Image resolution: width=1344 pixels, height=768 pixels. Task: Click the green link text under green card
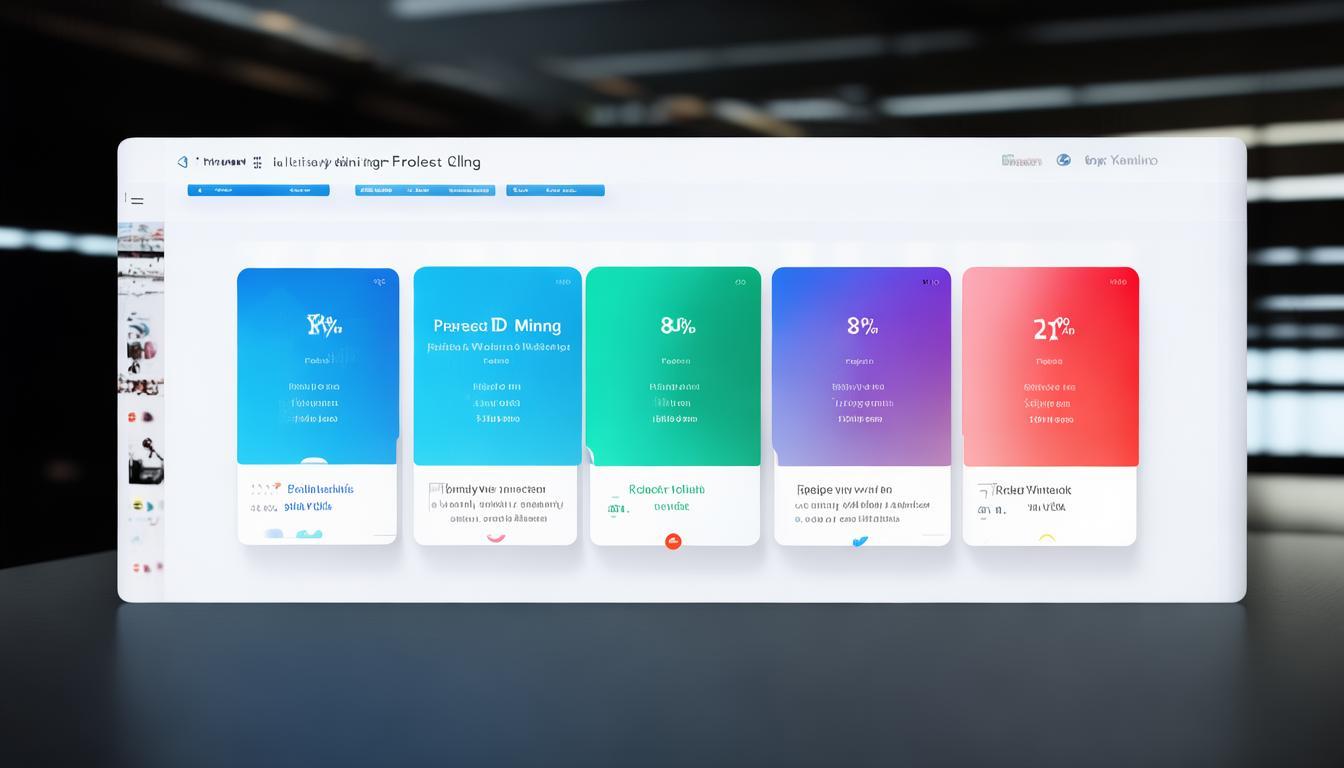(666, 490)
